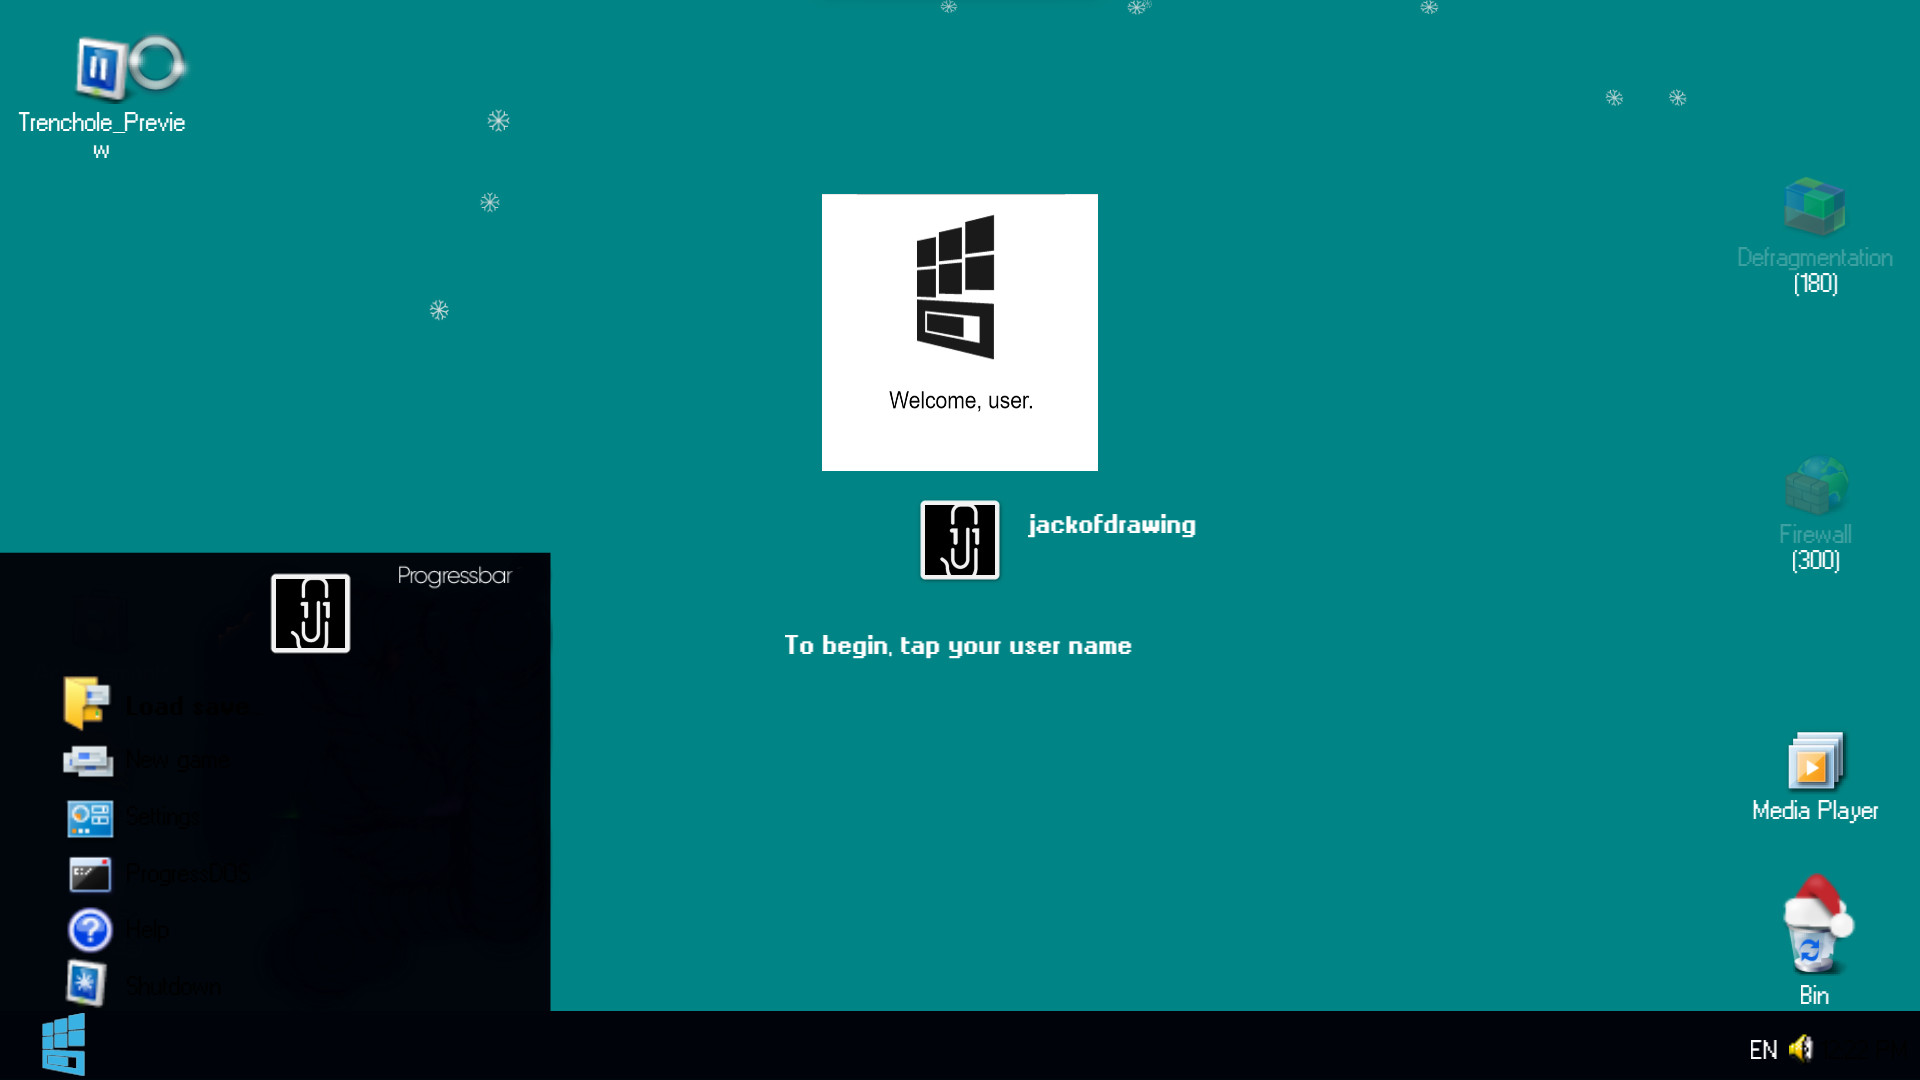Open the Firewall (300) desktop icon
The width and height of the screenshot is (1920, 1080).
coord(1814,487)
